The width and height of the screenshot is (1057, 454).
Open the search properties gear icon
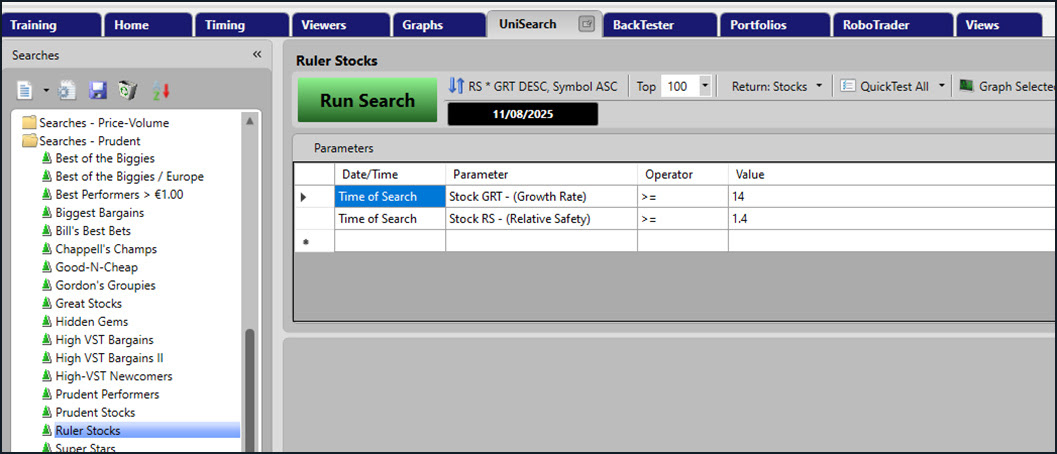click(x=67, y=91)
